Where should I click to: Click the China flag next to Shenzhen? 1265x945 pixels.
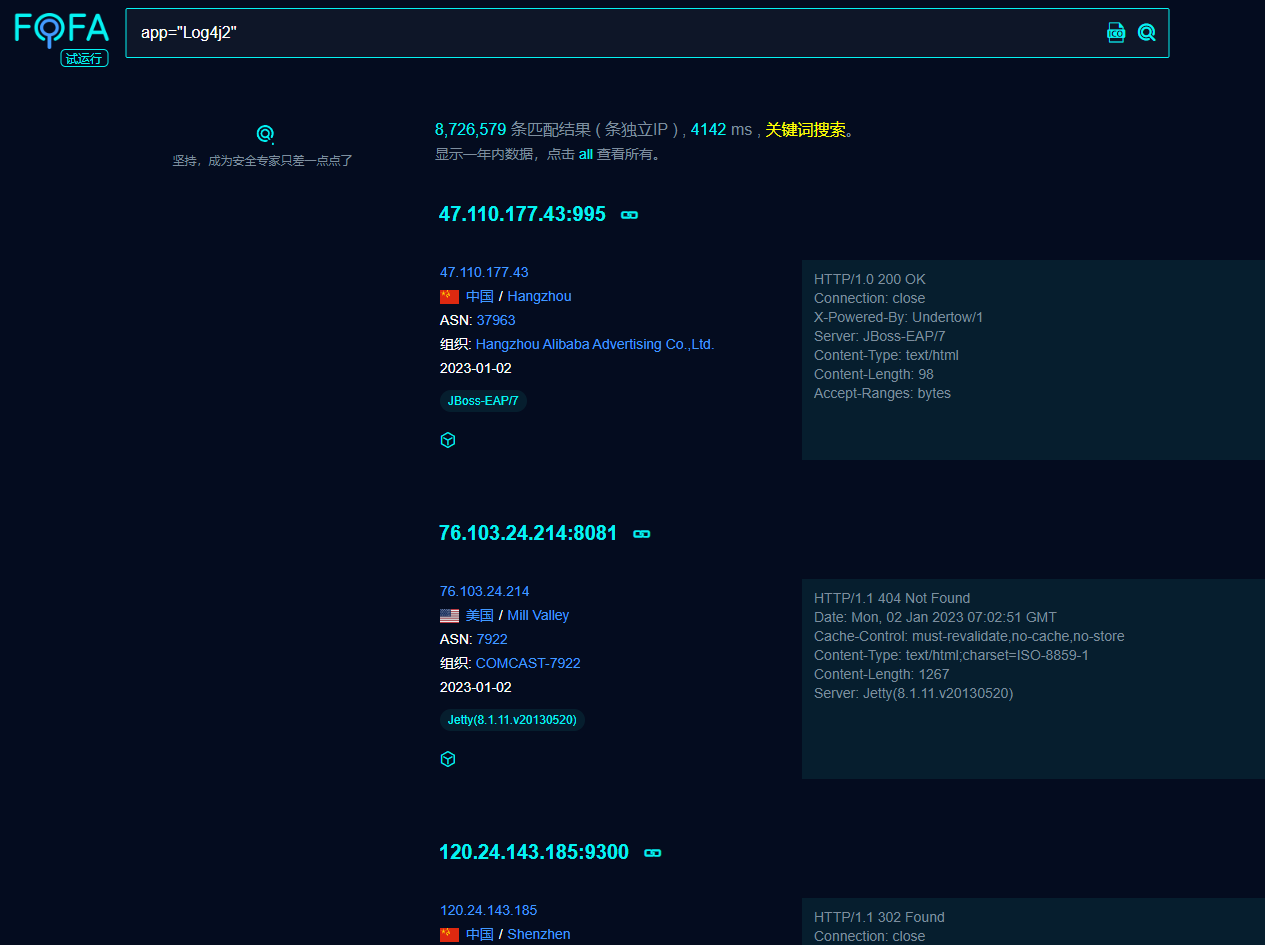tap(449, 935)
